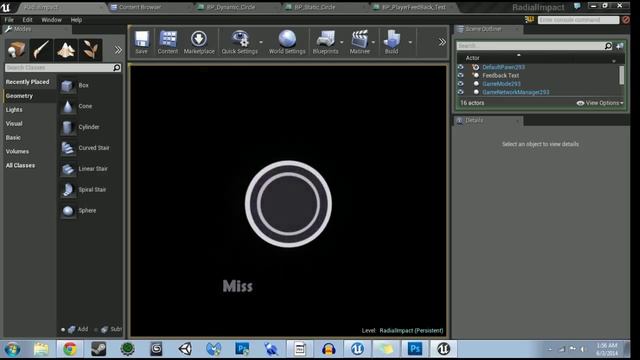The height and width of the screenshot is (360, 640).
Task: Open View Options dropdown in outliner
Action: tap(600, 103)
